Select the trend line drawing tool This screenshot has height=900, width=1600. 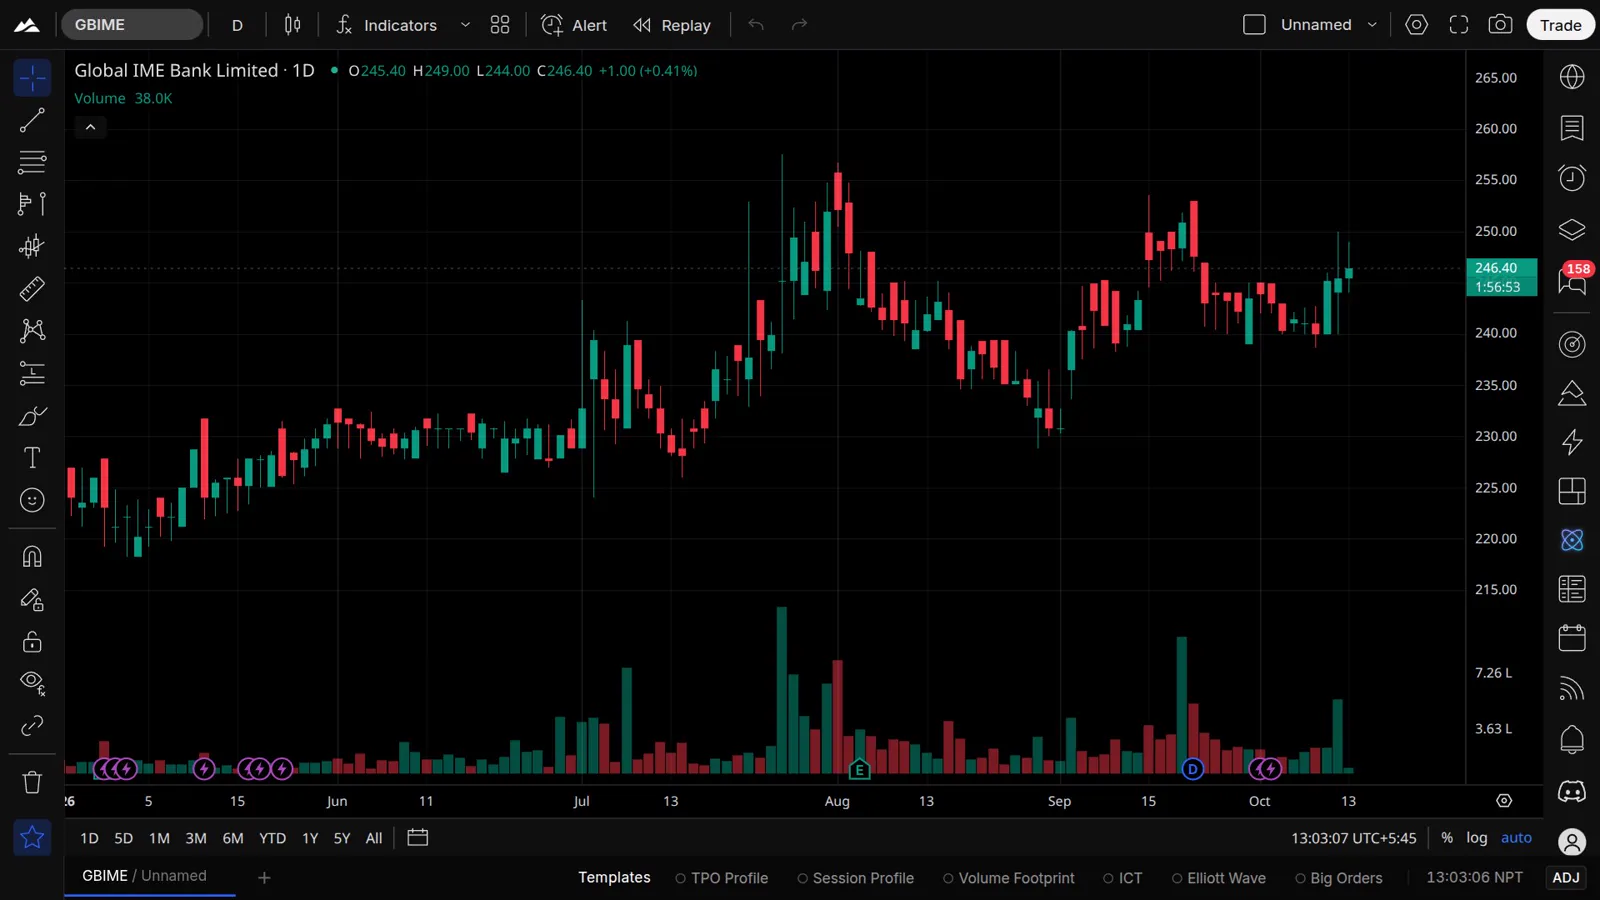click(32, 120)
